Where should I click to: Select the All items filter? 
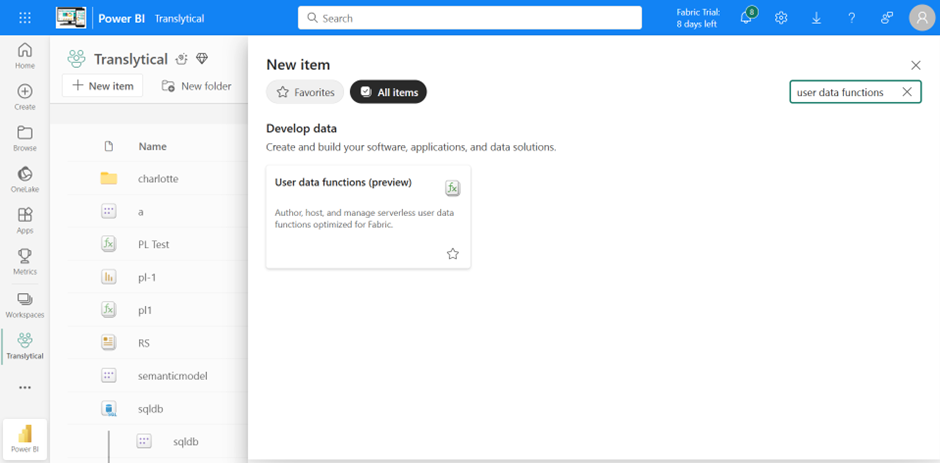[388, 92]
